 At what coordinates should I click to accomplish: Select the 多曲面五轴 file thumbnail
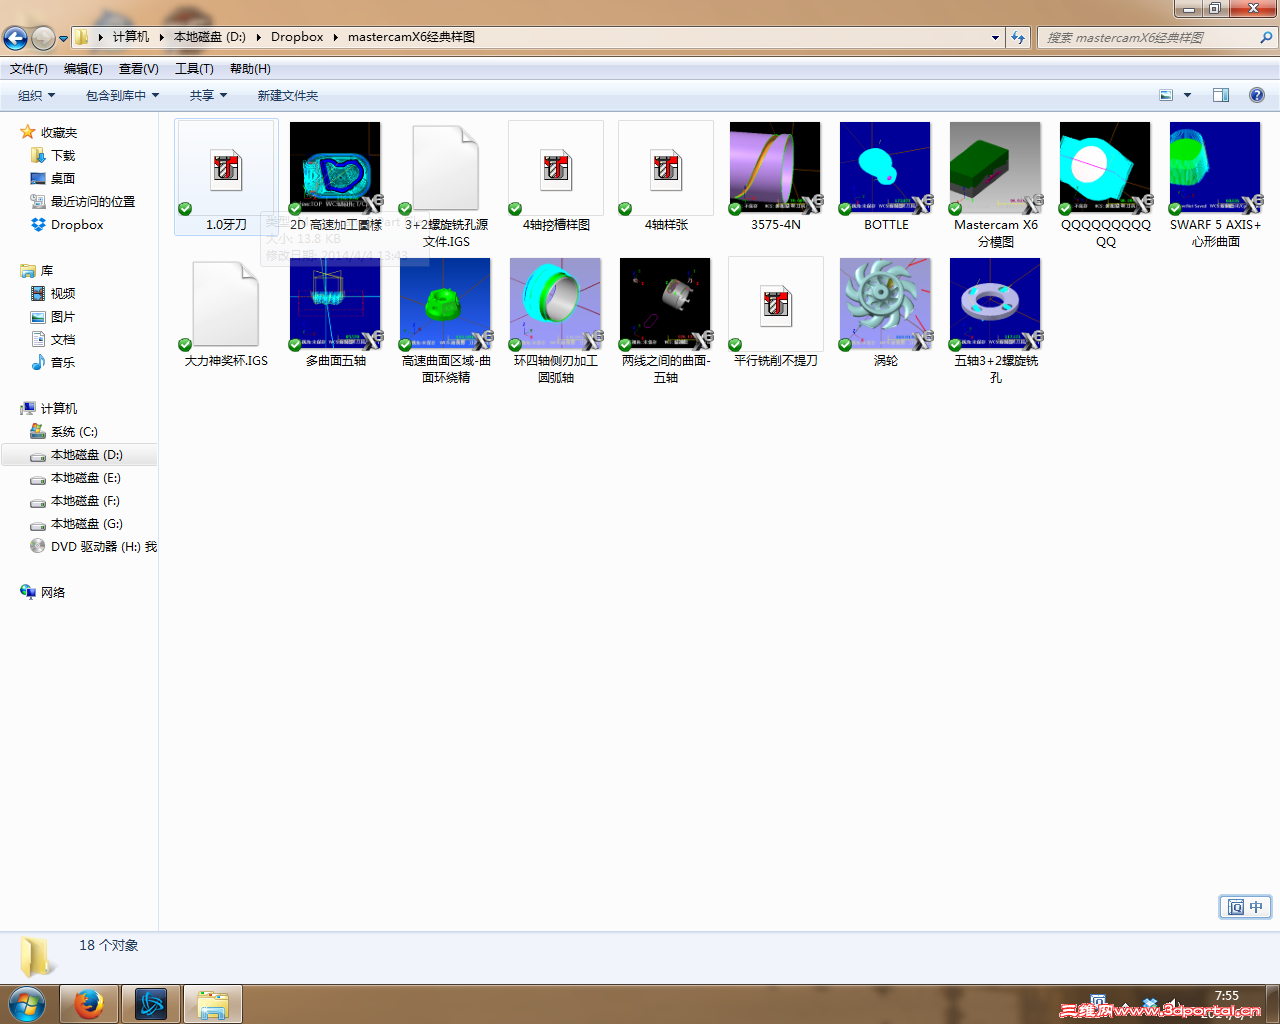[x=336, y=304]
